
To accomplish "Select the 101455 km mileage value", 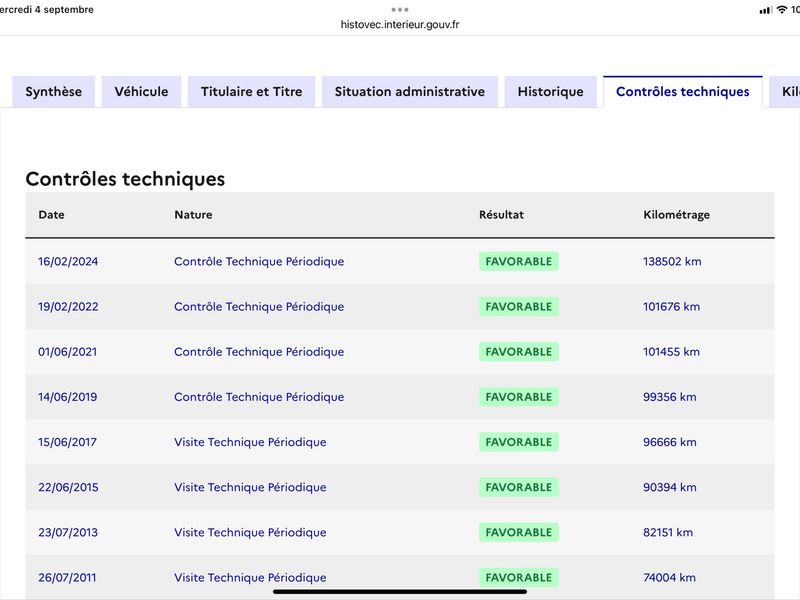I will point(671,352).
